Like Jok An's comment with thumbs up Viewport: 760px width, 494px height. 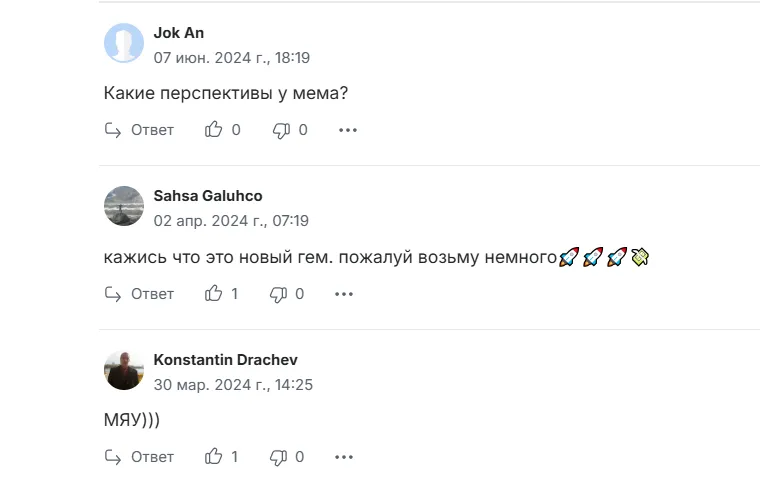pos(213,129)
